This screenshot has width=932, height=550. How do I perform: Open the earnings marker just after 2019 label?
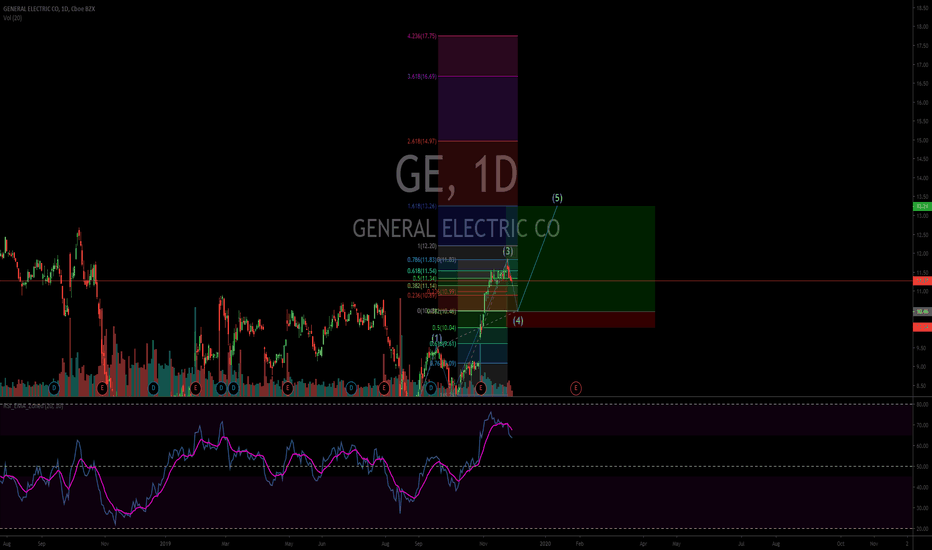click(x=195, y=388)
